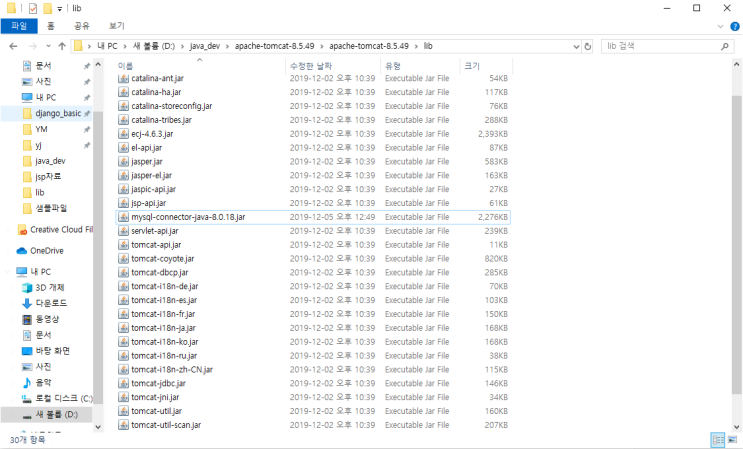Open the 공유 ribbon tab
The width and height of the screenshot is (743, 449).
[x=82, y=26]
